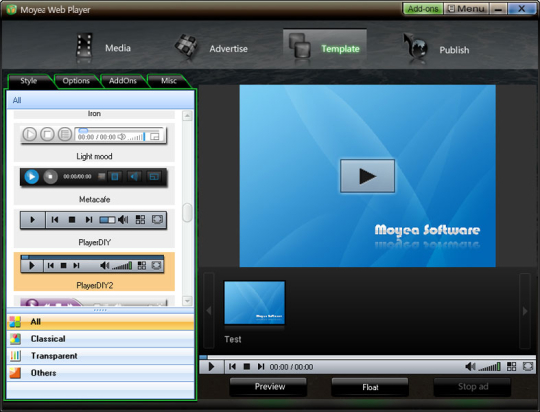Switch to the AddOns tab
Image resolution: width=540 pixels, height=412 pixels.
point(123,81)
